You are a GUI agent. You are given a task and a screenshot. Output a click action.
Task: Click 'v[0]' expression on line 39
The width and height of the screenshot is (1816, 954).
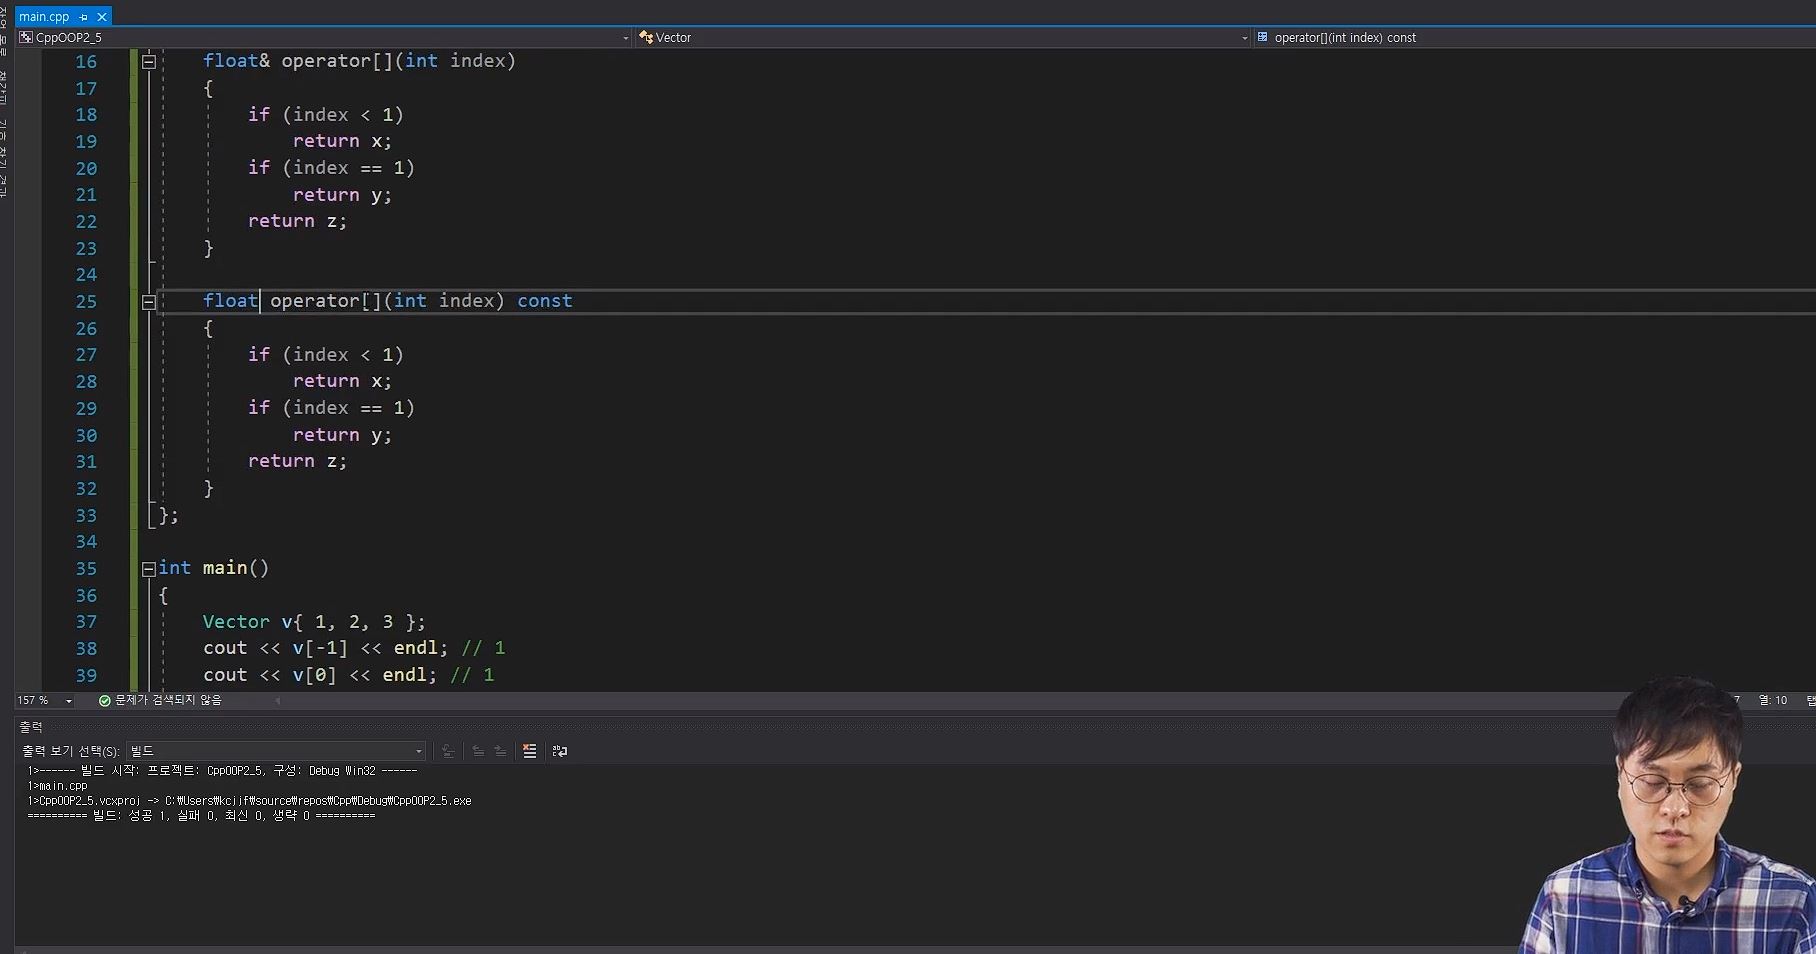tap(314, 675)
